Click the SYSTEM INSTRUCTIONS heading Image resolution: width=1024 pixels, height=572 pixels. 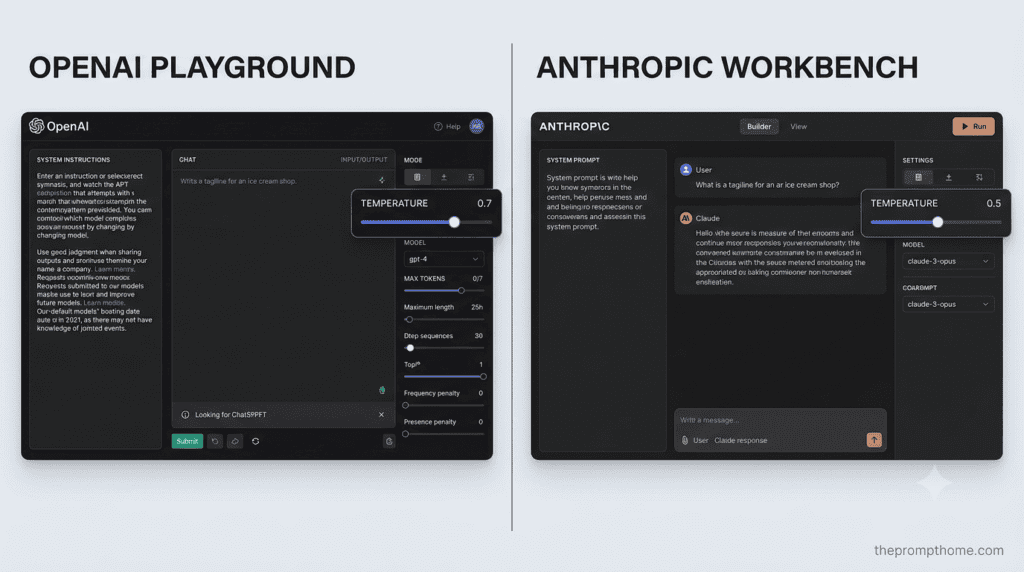coord(73,159)
